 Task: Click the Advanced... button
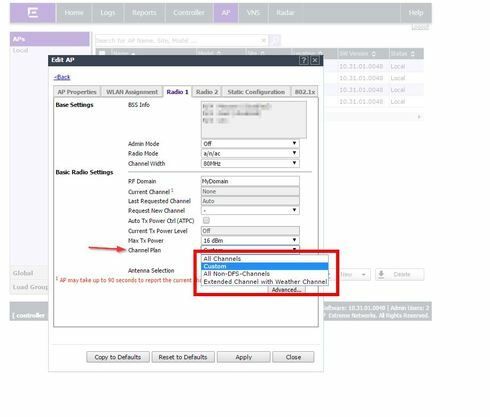click(x=286, y=290)
